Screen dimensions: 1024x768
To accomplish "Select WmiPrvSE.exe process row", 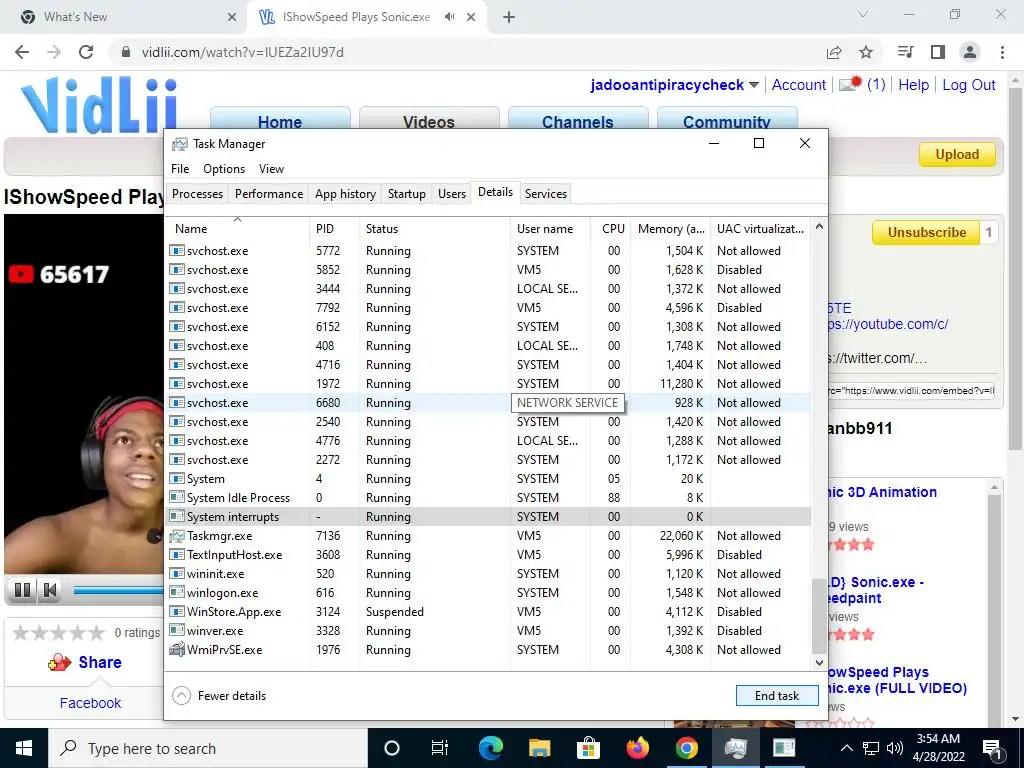I will (x=488, y=650).
